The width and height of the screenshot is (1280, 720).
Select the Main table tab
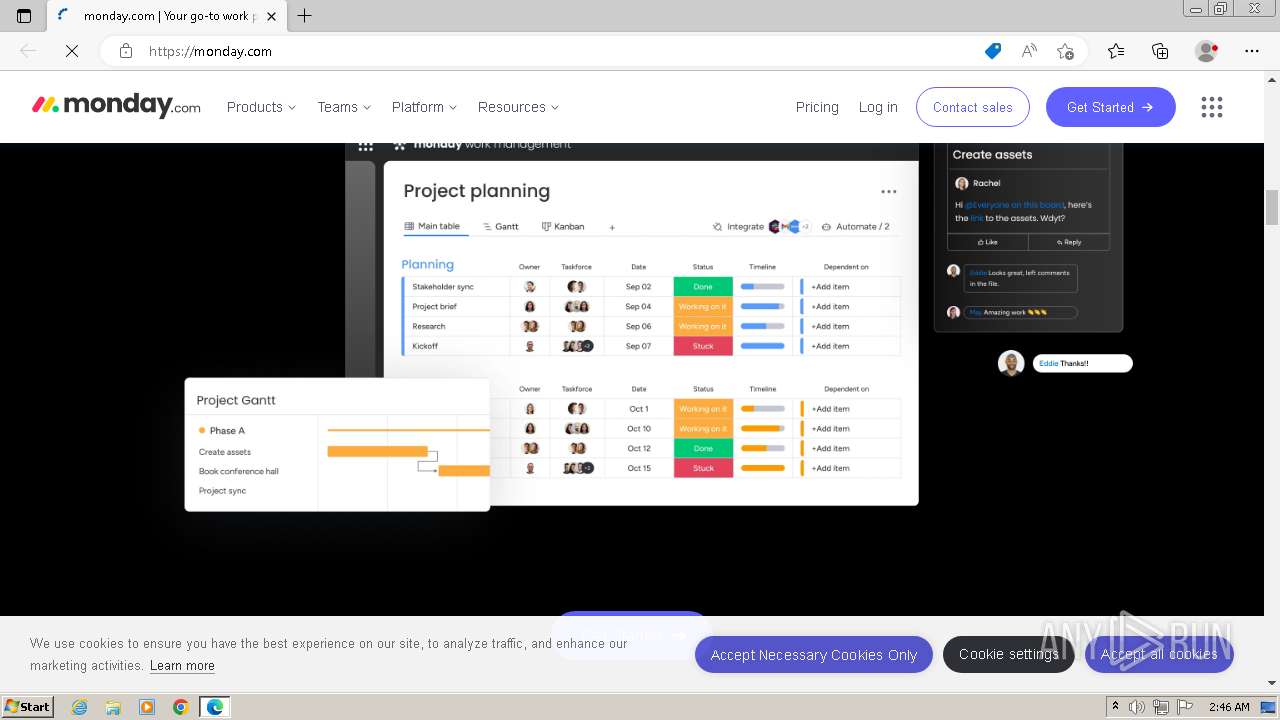coord(432,227)
